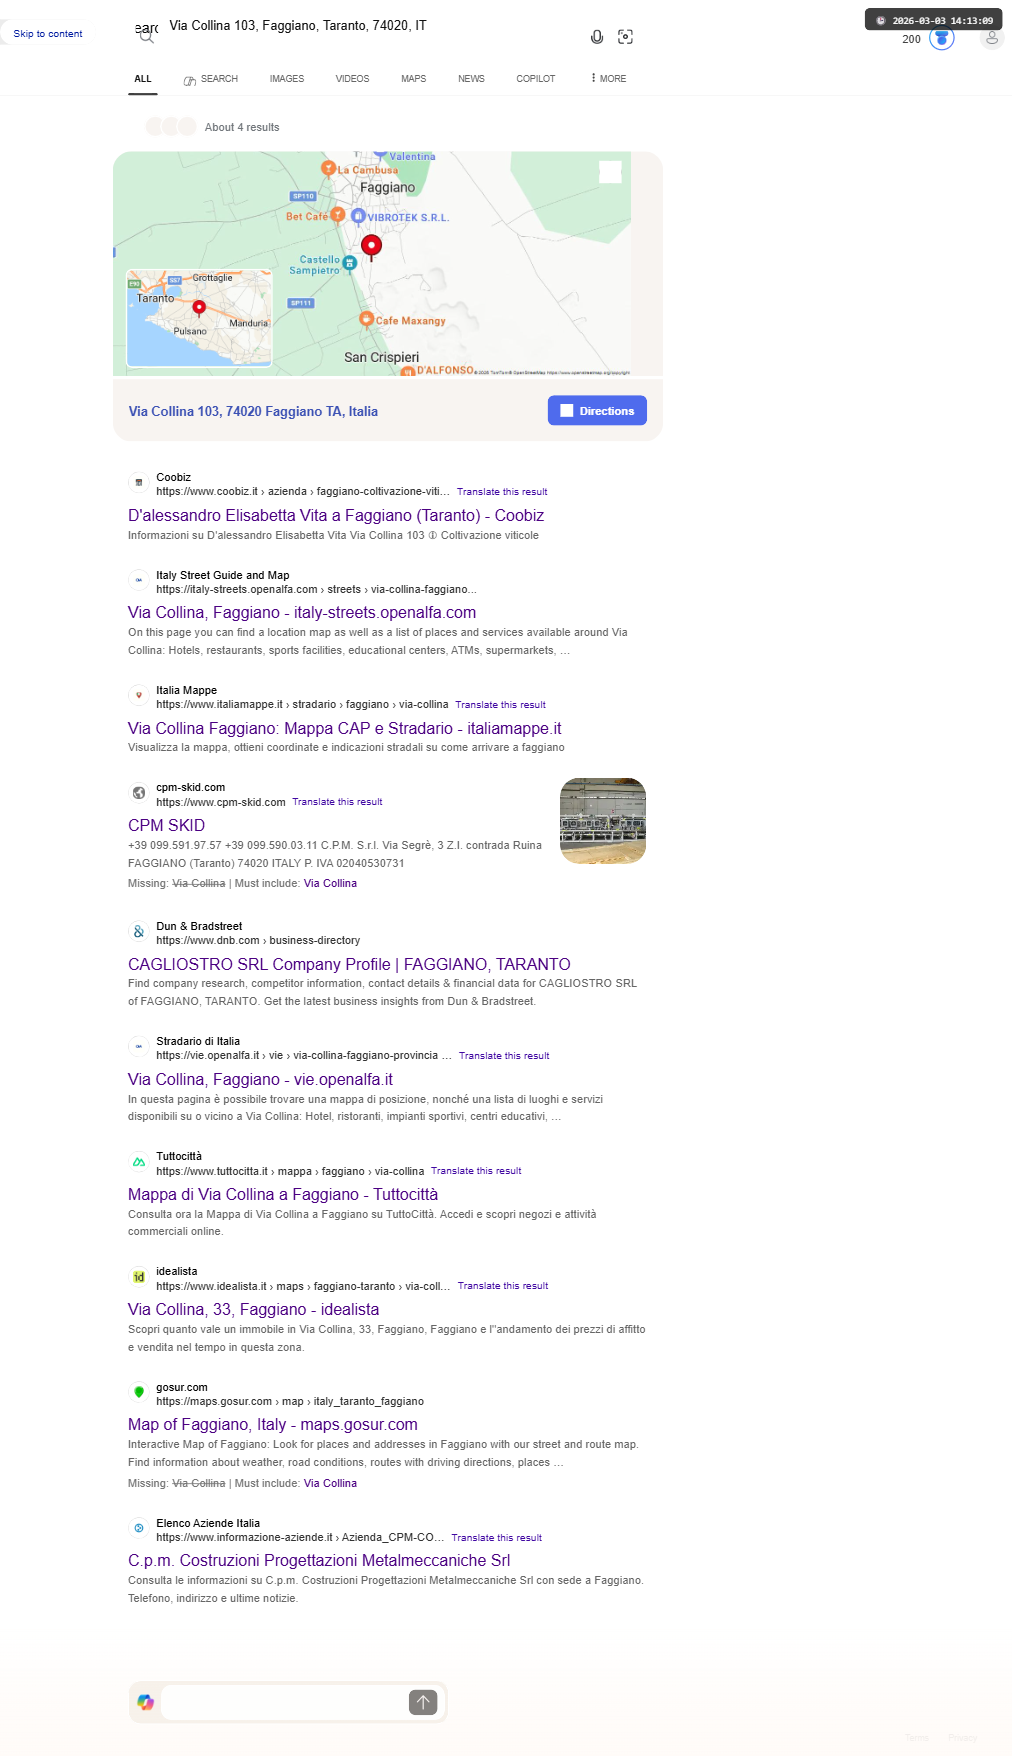Screen dimensions: 1012x1756
Task: Click Castello Sampietro map marker
Action: click(349, 263)
